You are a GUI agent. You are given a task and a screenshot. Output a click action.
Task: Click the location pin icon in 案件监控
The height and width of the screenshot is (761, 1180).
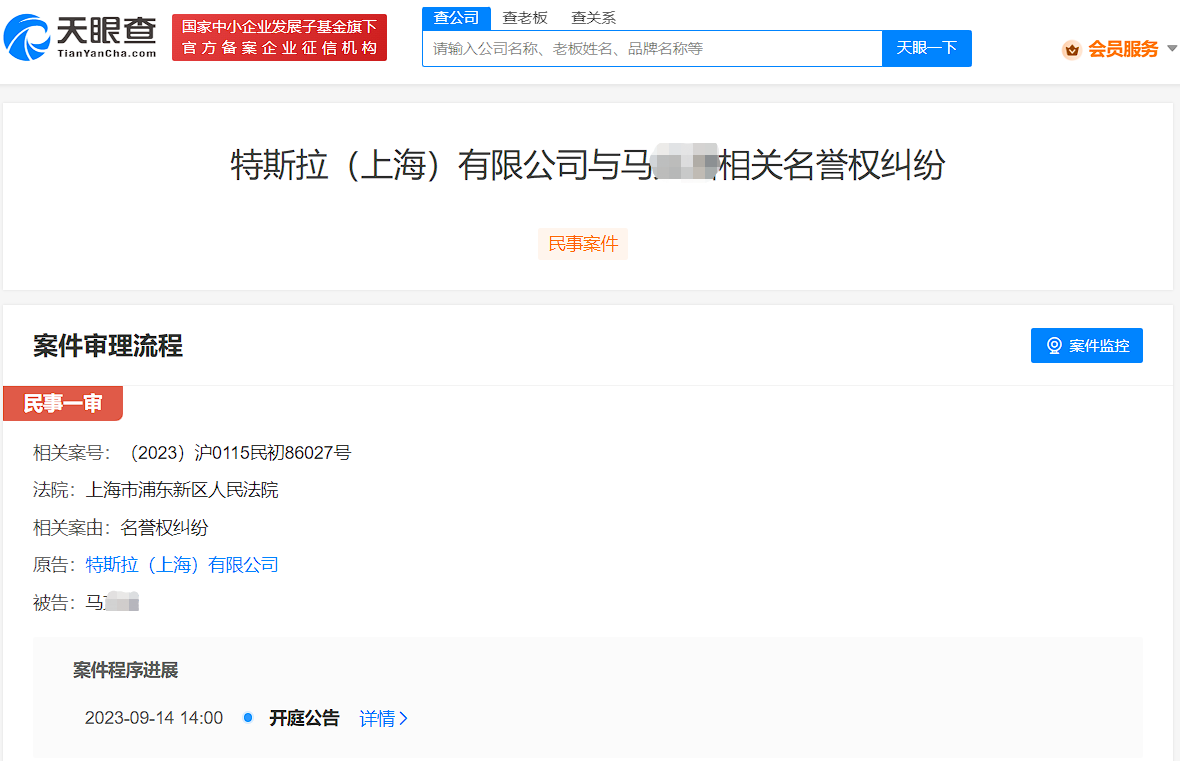point(1054,345)
